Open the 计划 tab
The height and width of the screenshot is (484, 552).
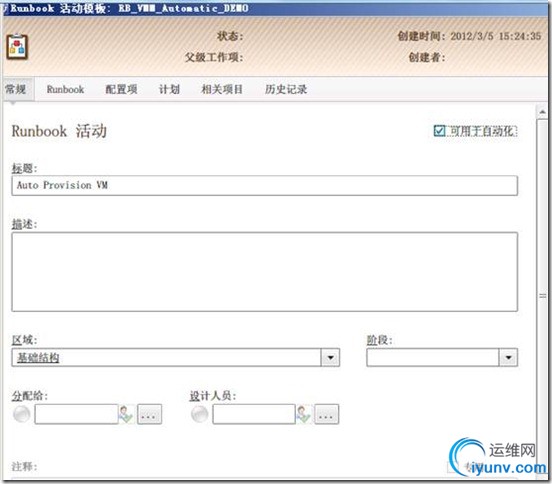169,89
